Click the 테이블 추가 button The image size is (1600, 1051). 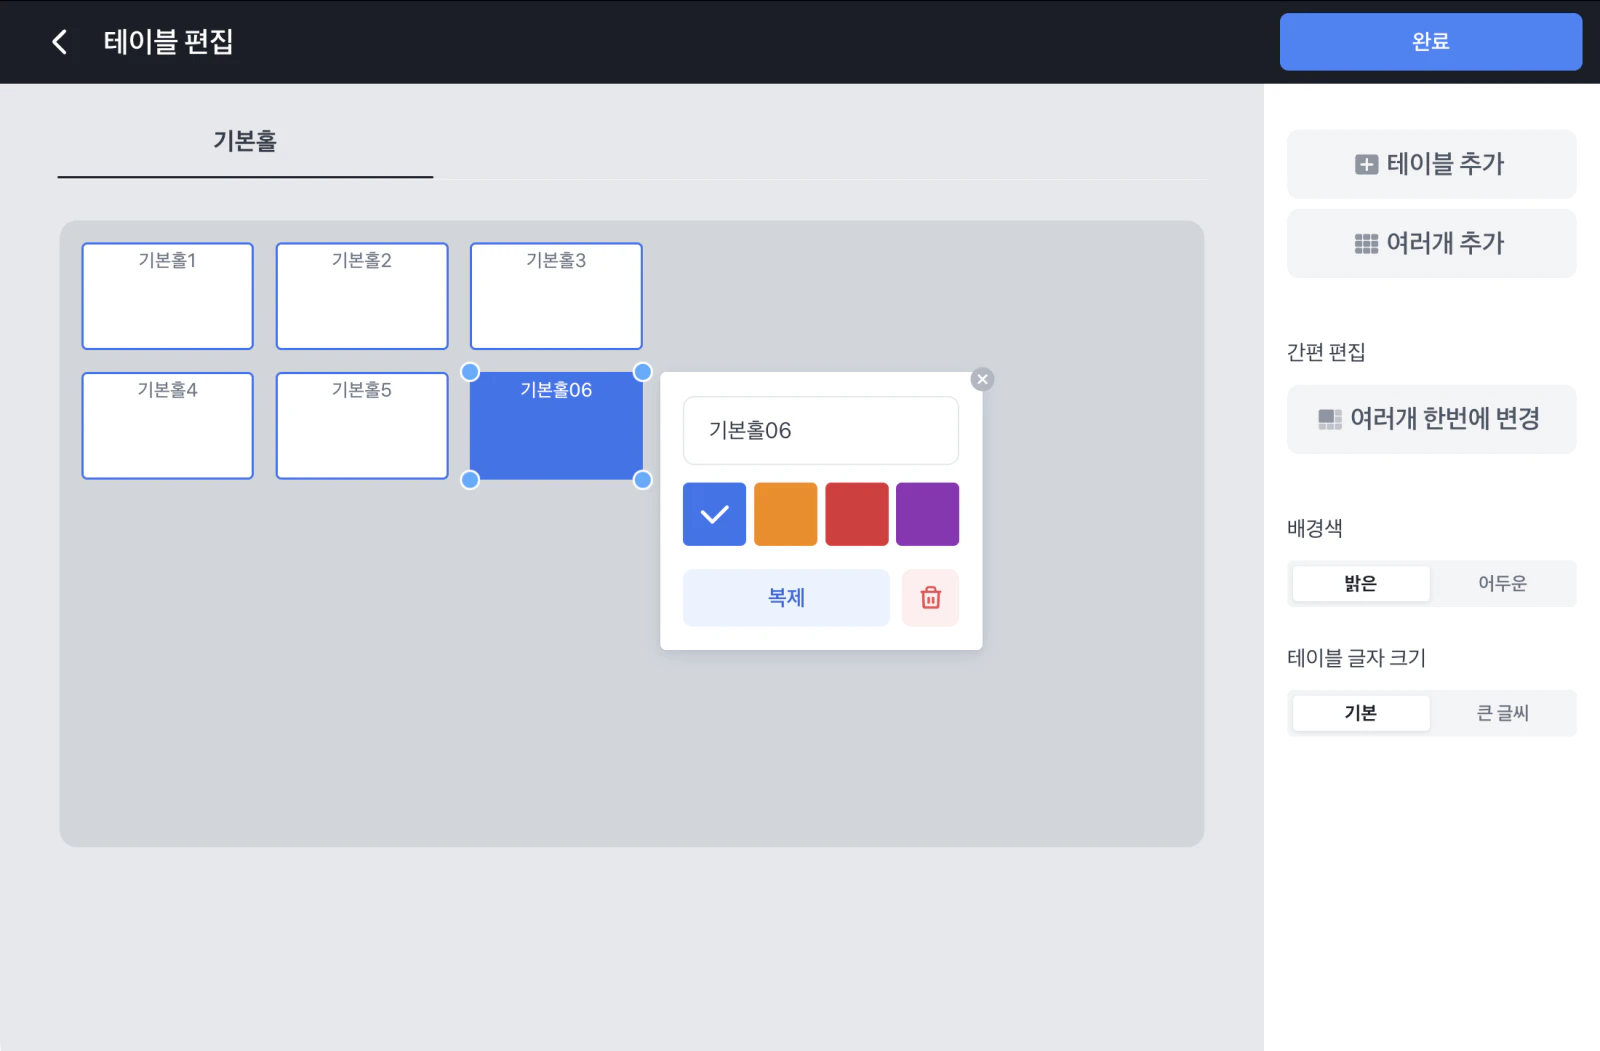pyautogui.click(x=1431, y=164)
